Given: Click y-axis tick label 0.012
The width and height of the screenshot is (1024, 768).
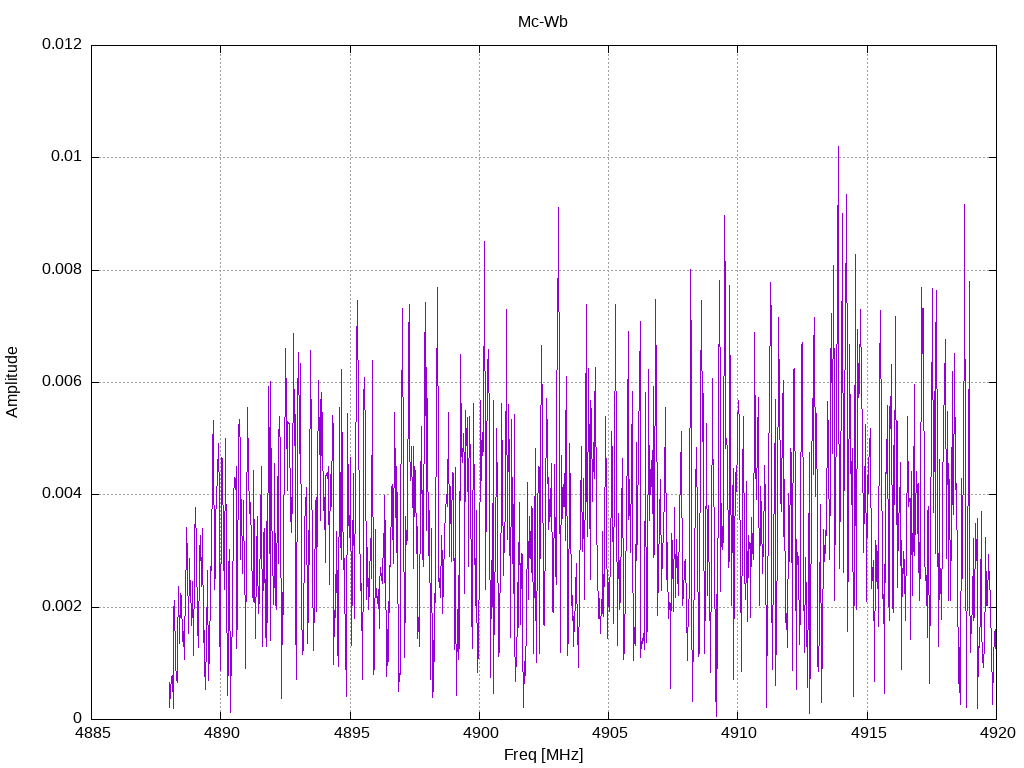Looking at the screenshot, I should tap(62, 44).
